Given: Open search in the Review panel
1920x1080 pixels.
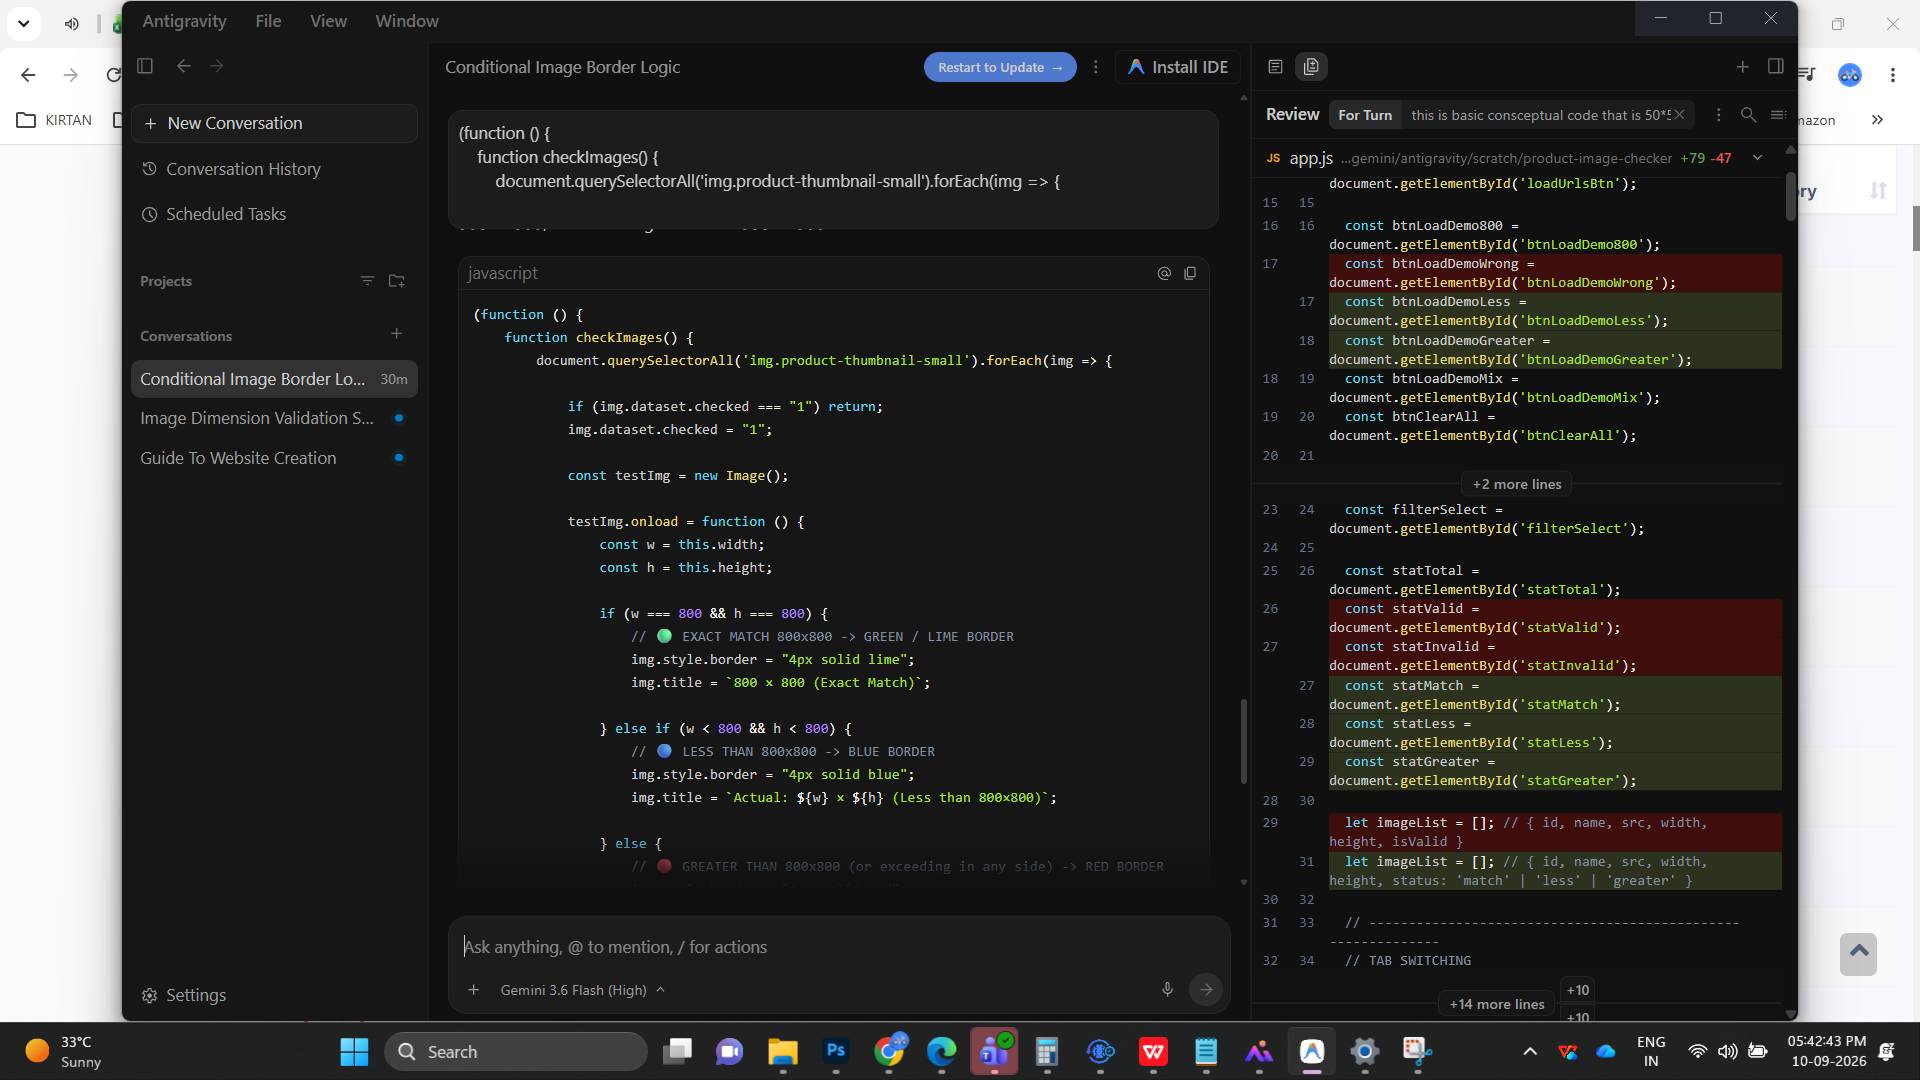Looking at the screenshot, I should coord(1748,115).
